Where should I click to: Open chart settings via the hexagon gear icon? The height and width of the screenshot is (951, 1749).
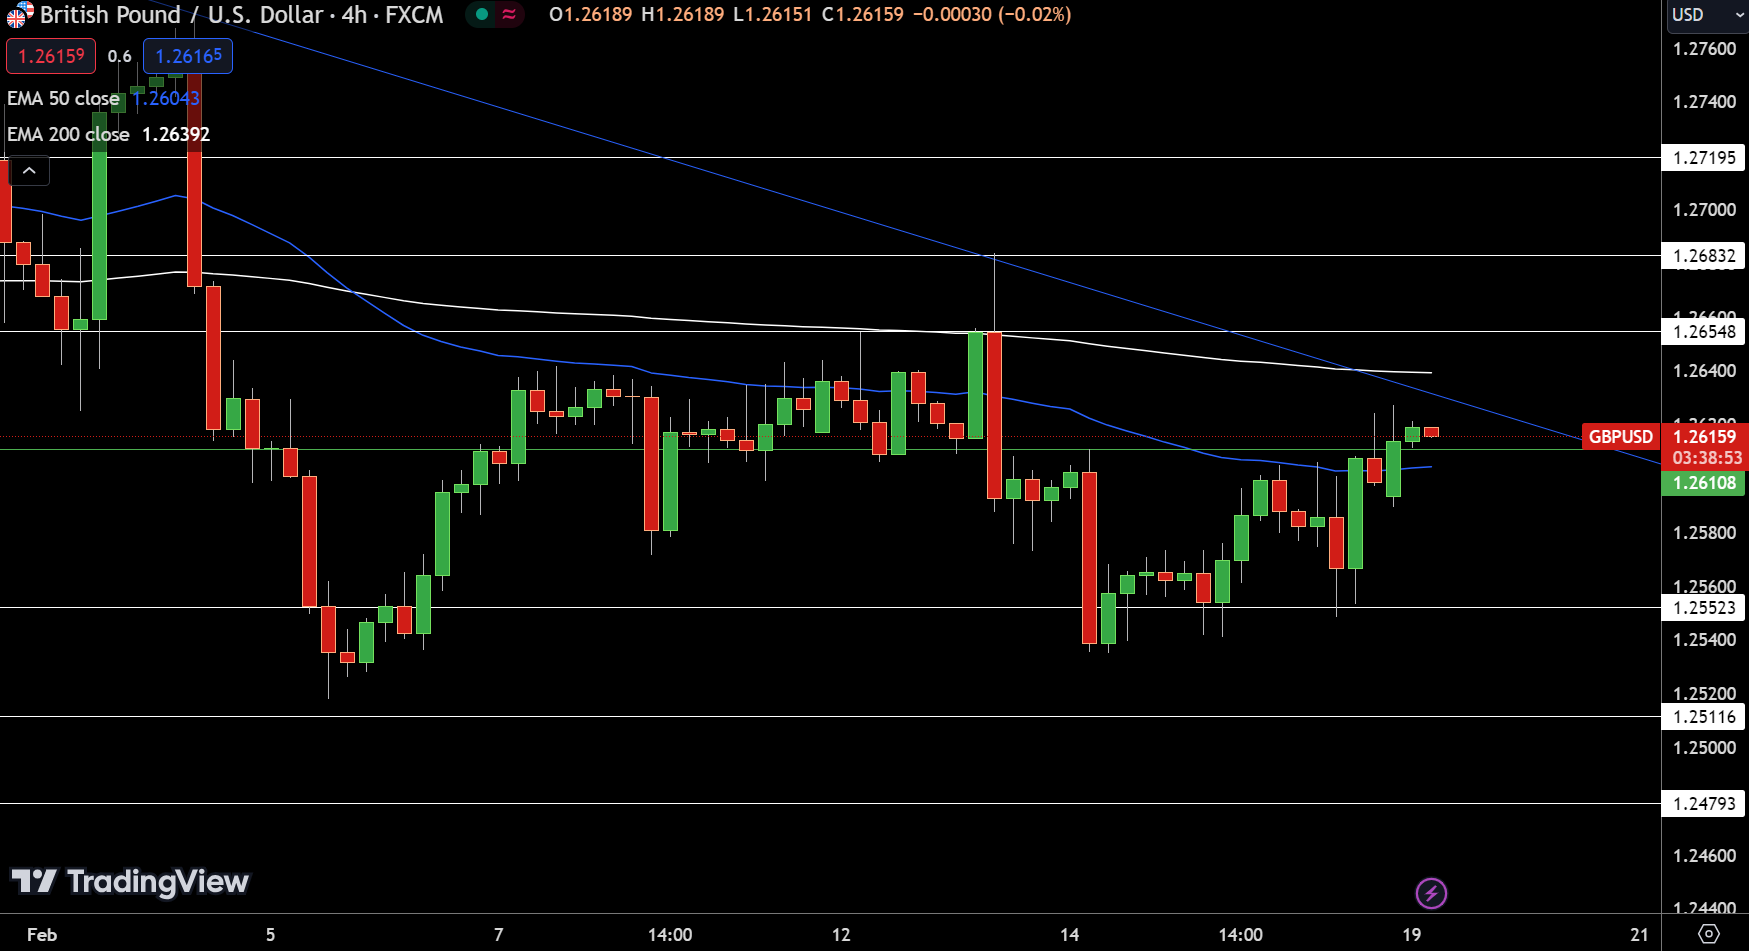[1709, 934]
